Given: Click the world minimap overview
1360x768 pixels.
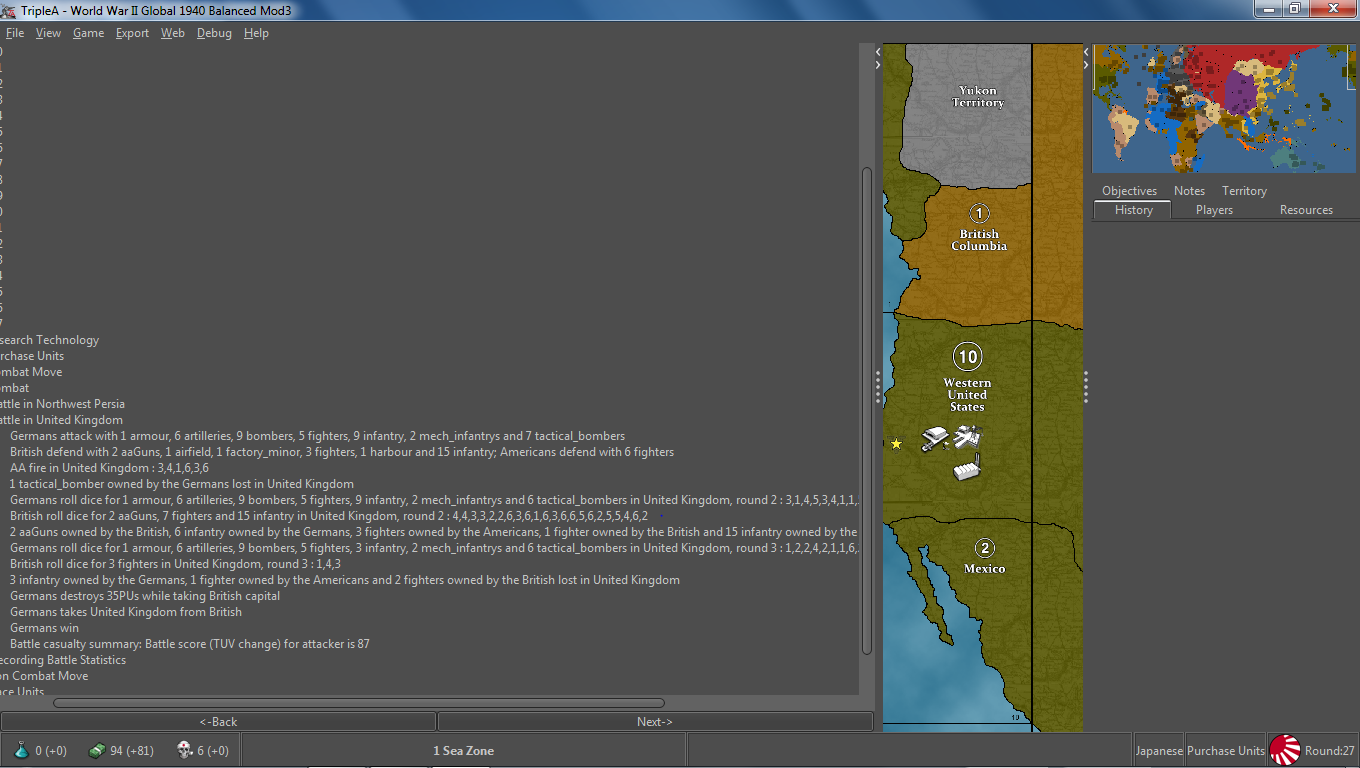Looking at the screenshot, I should click(x=1225, y=109).
